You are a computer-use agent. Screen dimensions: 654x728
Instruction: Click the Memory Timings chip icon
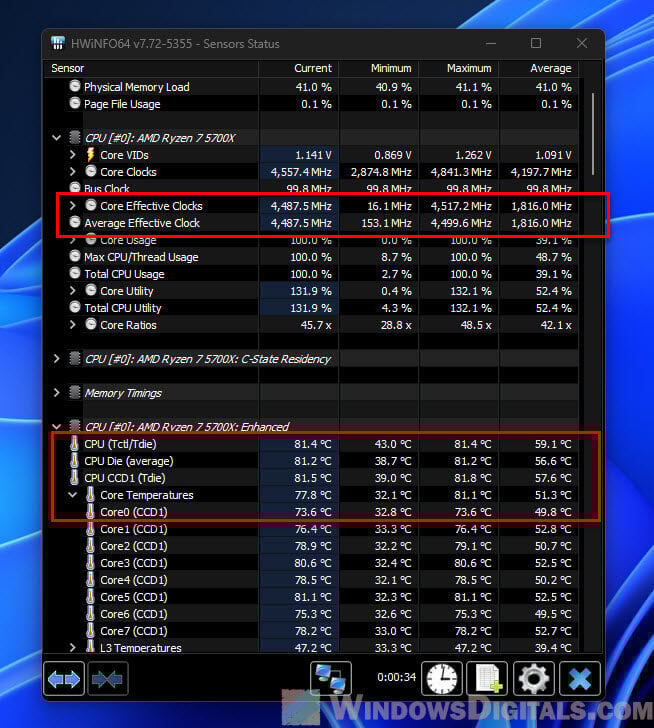75,393
